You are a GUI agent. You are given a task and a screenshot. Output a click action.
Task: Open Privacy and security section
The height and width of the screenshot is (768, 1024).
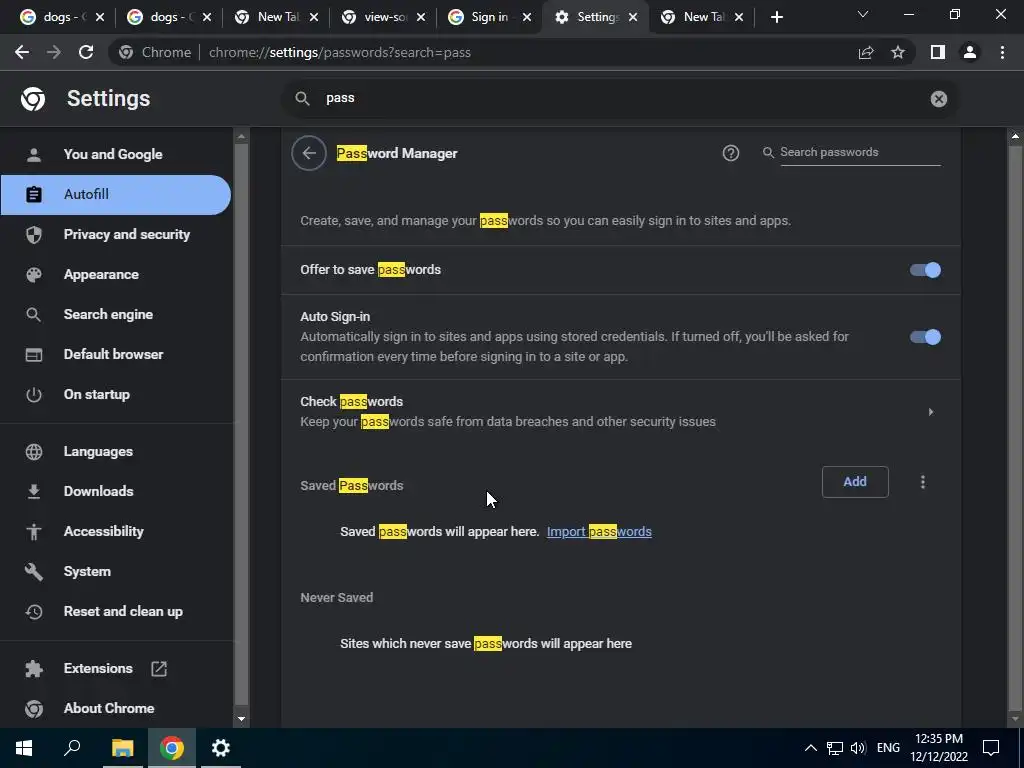pos(116,234)
